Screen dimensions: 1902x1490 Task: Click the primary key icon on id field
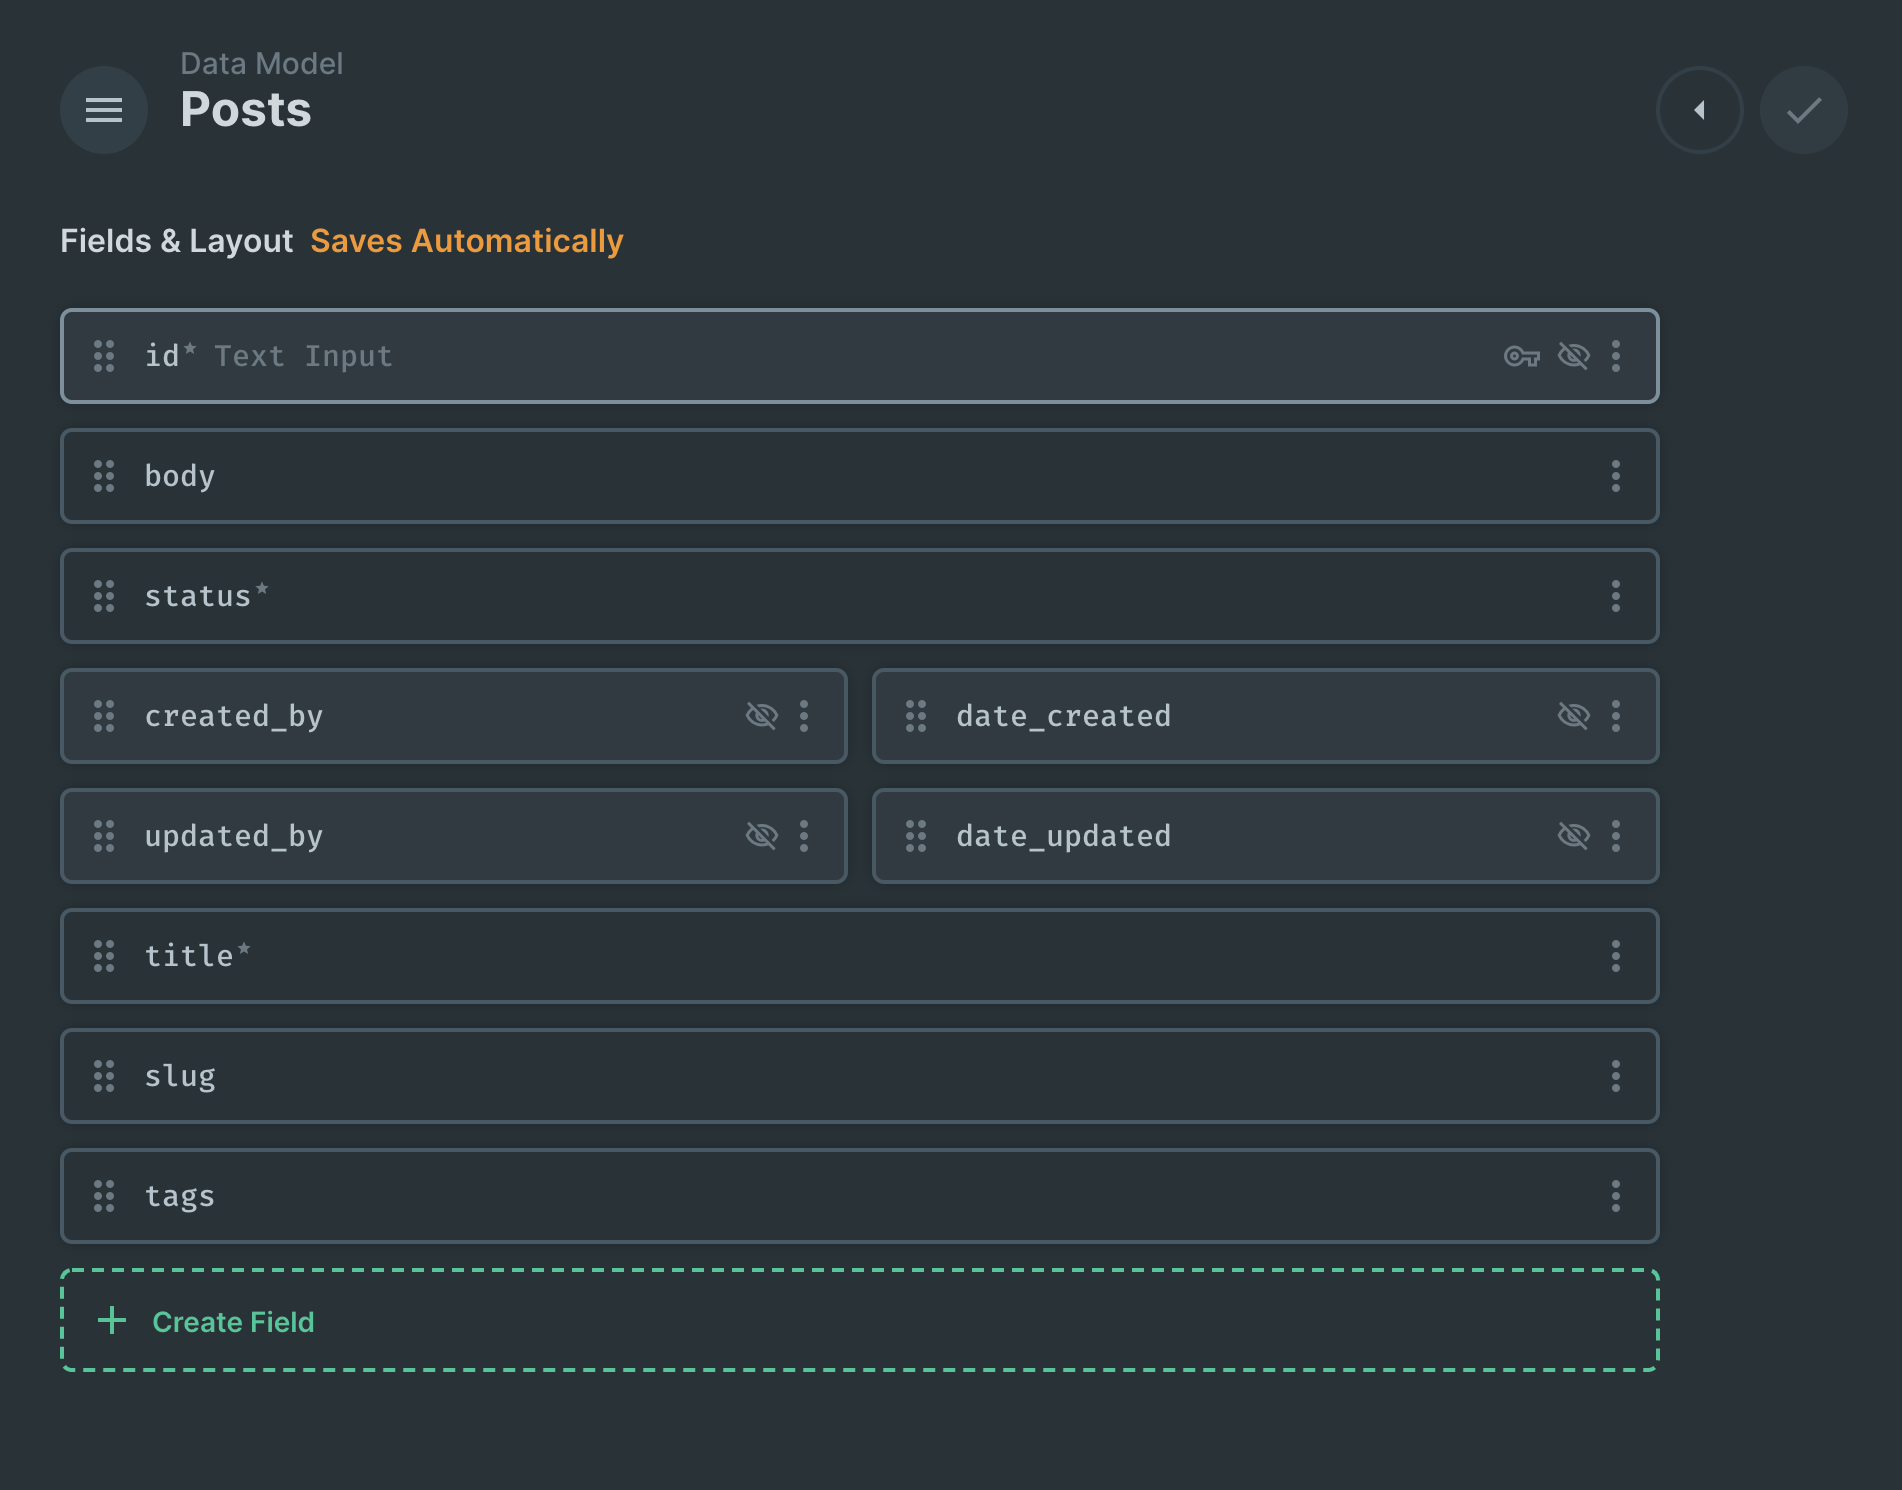[1522, 356]
